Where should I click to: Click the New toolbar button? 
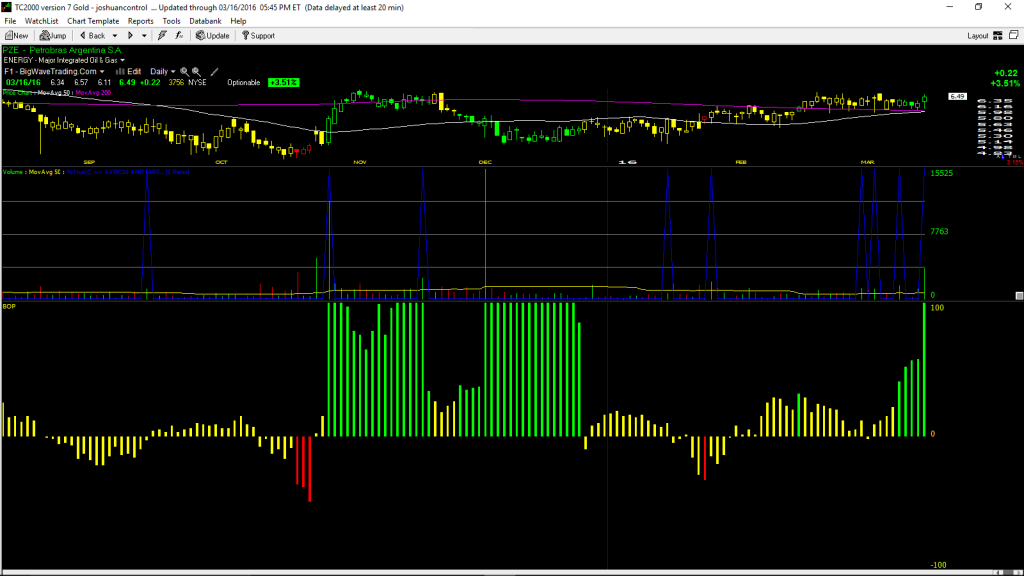[16, 36]
